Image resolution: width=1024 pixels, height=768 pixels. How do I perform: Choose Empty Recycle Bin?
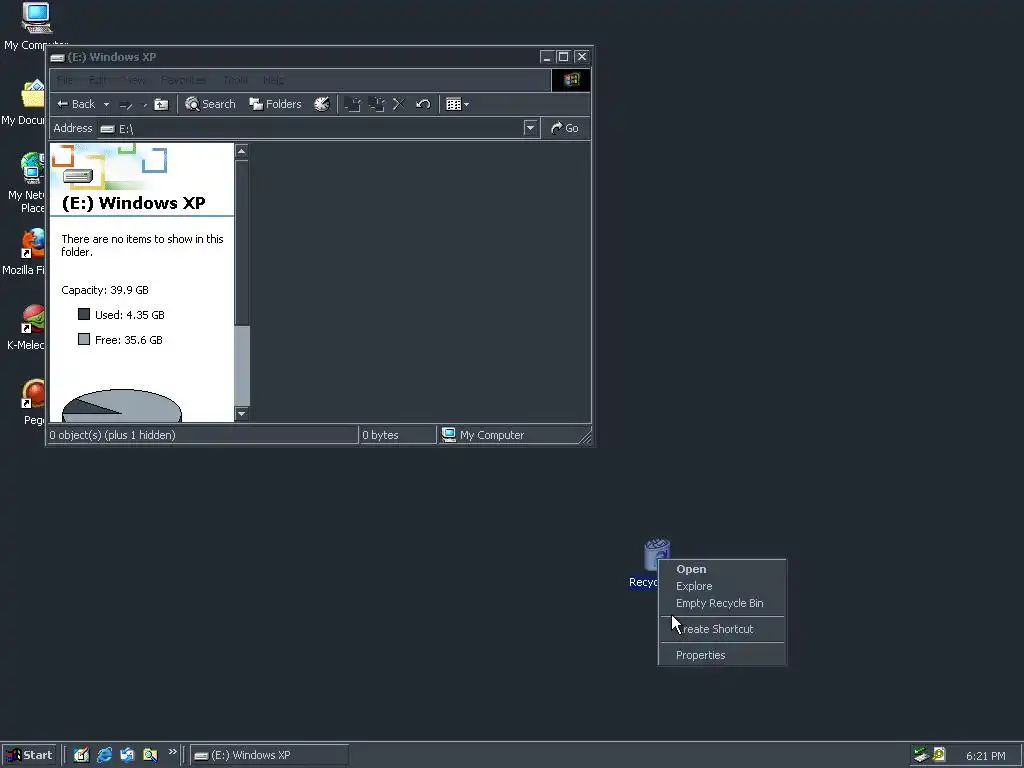(722, 603)
